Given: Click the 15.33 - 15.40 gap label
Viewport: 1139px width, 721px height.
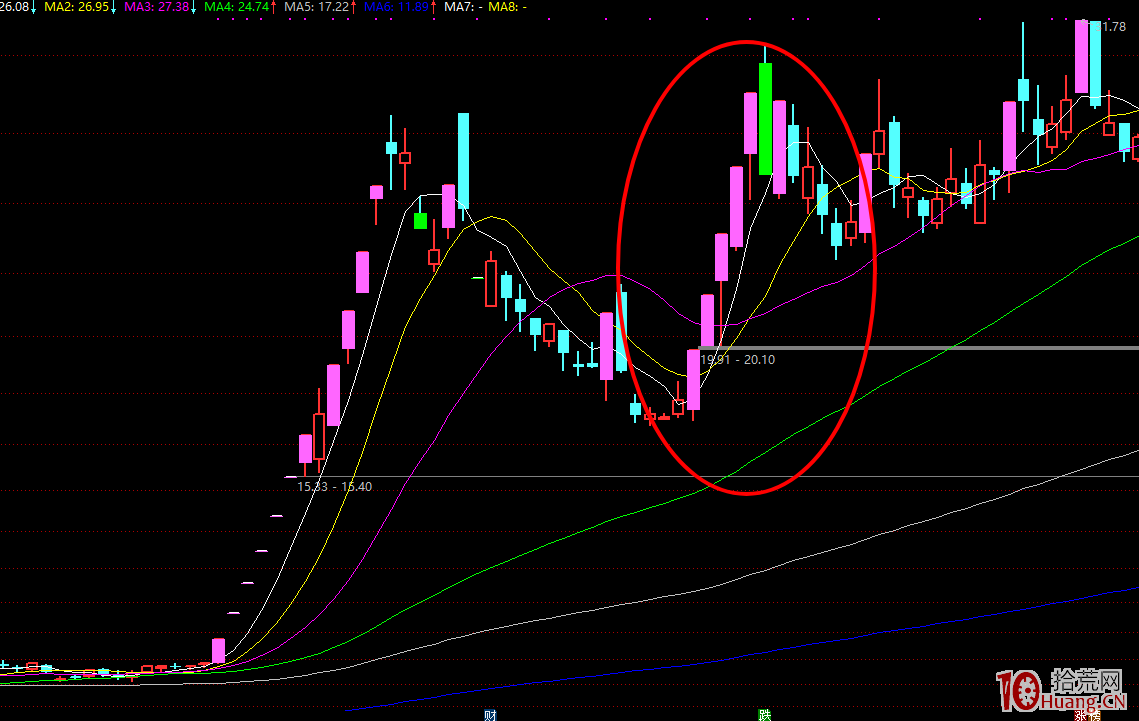Looking at the screenshot, I should pos(334,486).
